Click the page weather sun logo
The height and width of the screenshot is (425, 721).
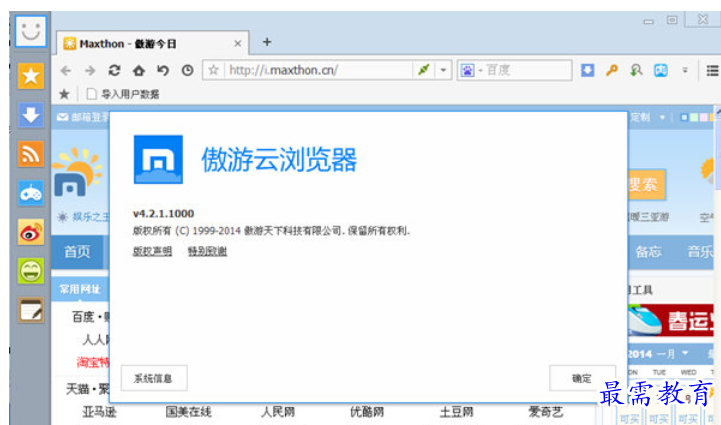coord(76,173)
